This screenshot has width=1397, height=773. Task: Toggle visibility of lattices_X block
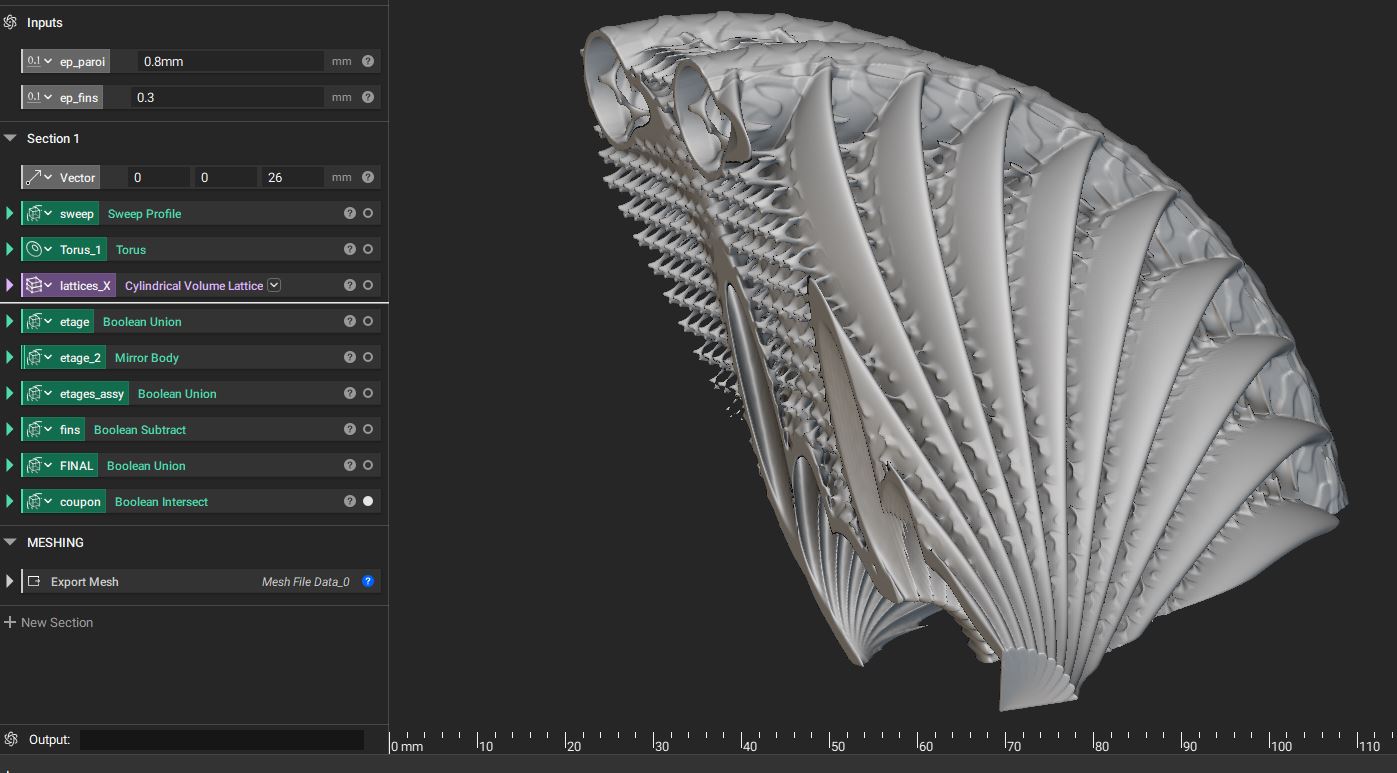368,285
